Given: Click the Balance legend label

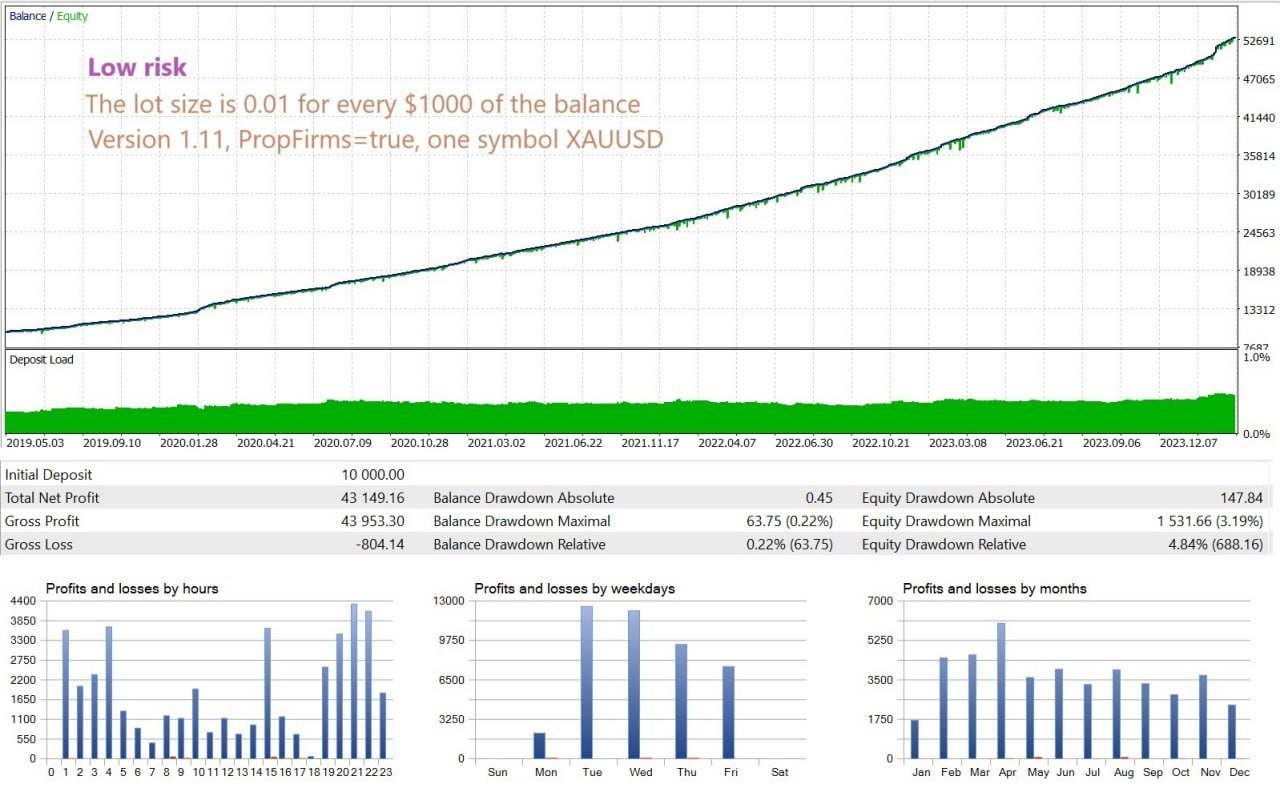Looking at the screenshot, I should (27, 16).
